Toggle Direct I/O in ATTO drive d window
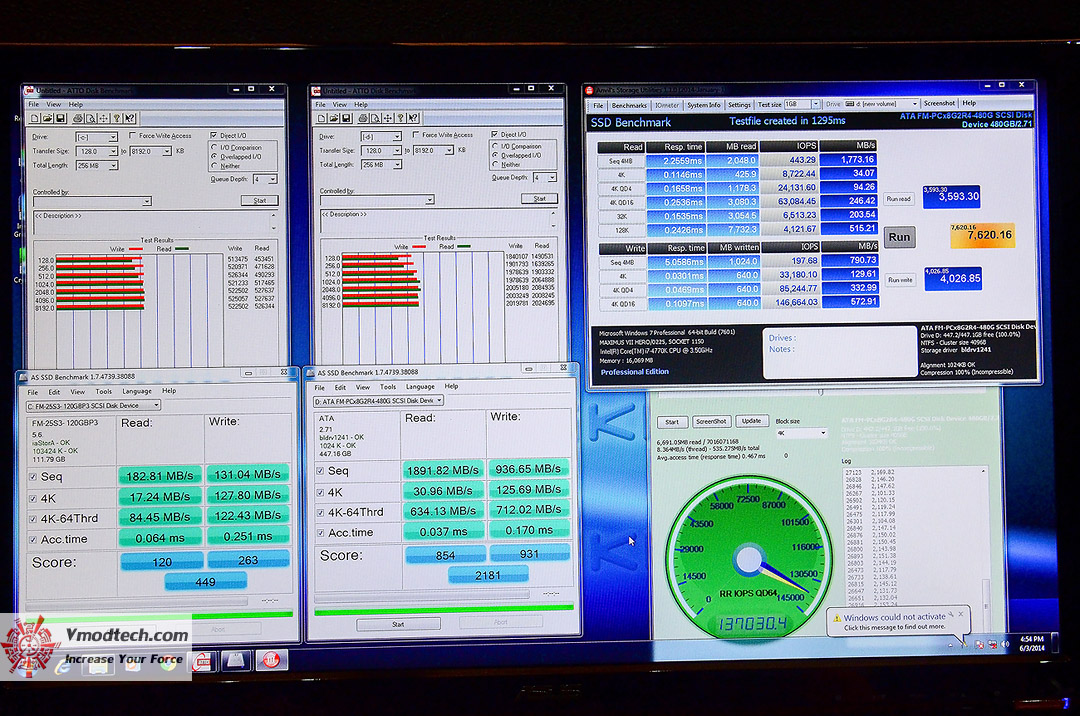The height and width of the screenshot is (716, 1080). click(495, 134)
